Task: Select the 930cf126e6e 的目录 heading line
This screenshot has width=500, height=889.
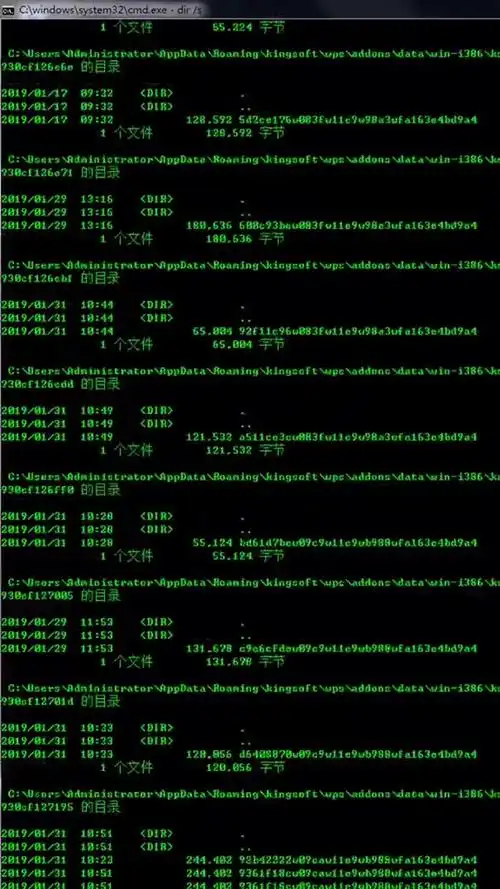Action: pyautogui.click(x=61, y=67)
